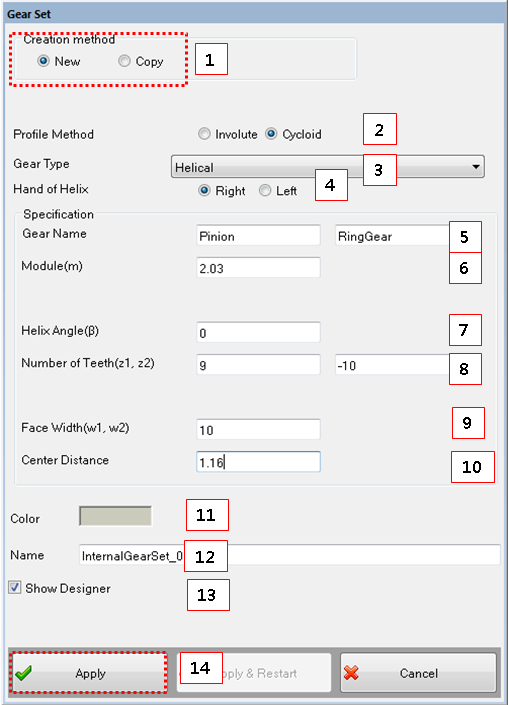
Task: Click the RingGear name field
Action: (393, 236)
